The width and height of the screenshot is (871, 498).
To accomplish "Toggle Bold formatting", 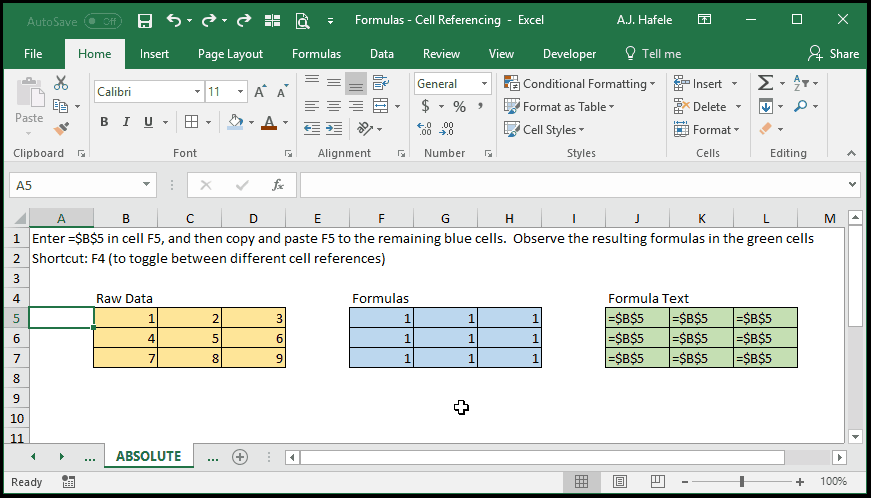I will click(104, 122).
